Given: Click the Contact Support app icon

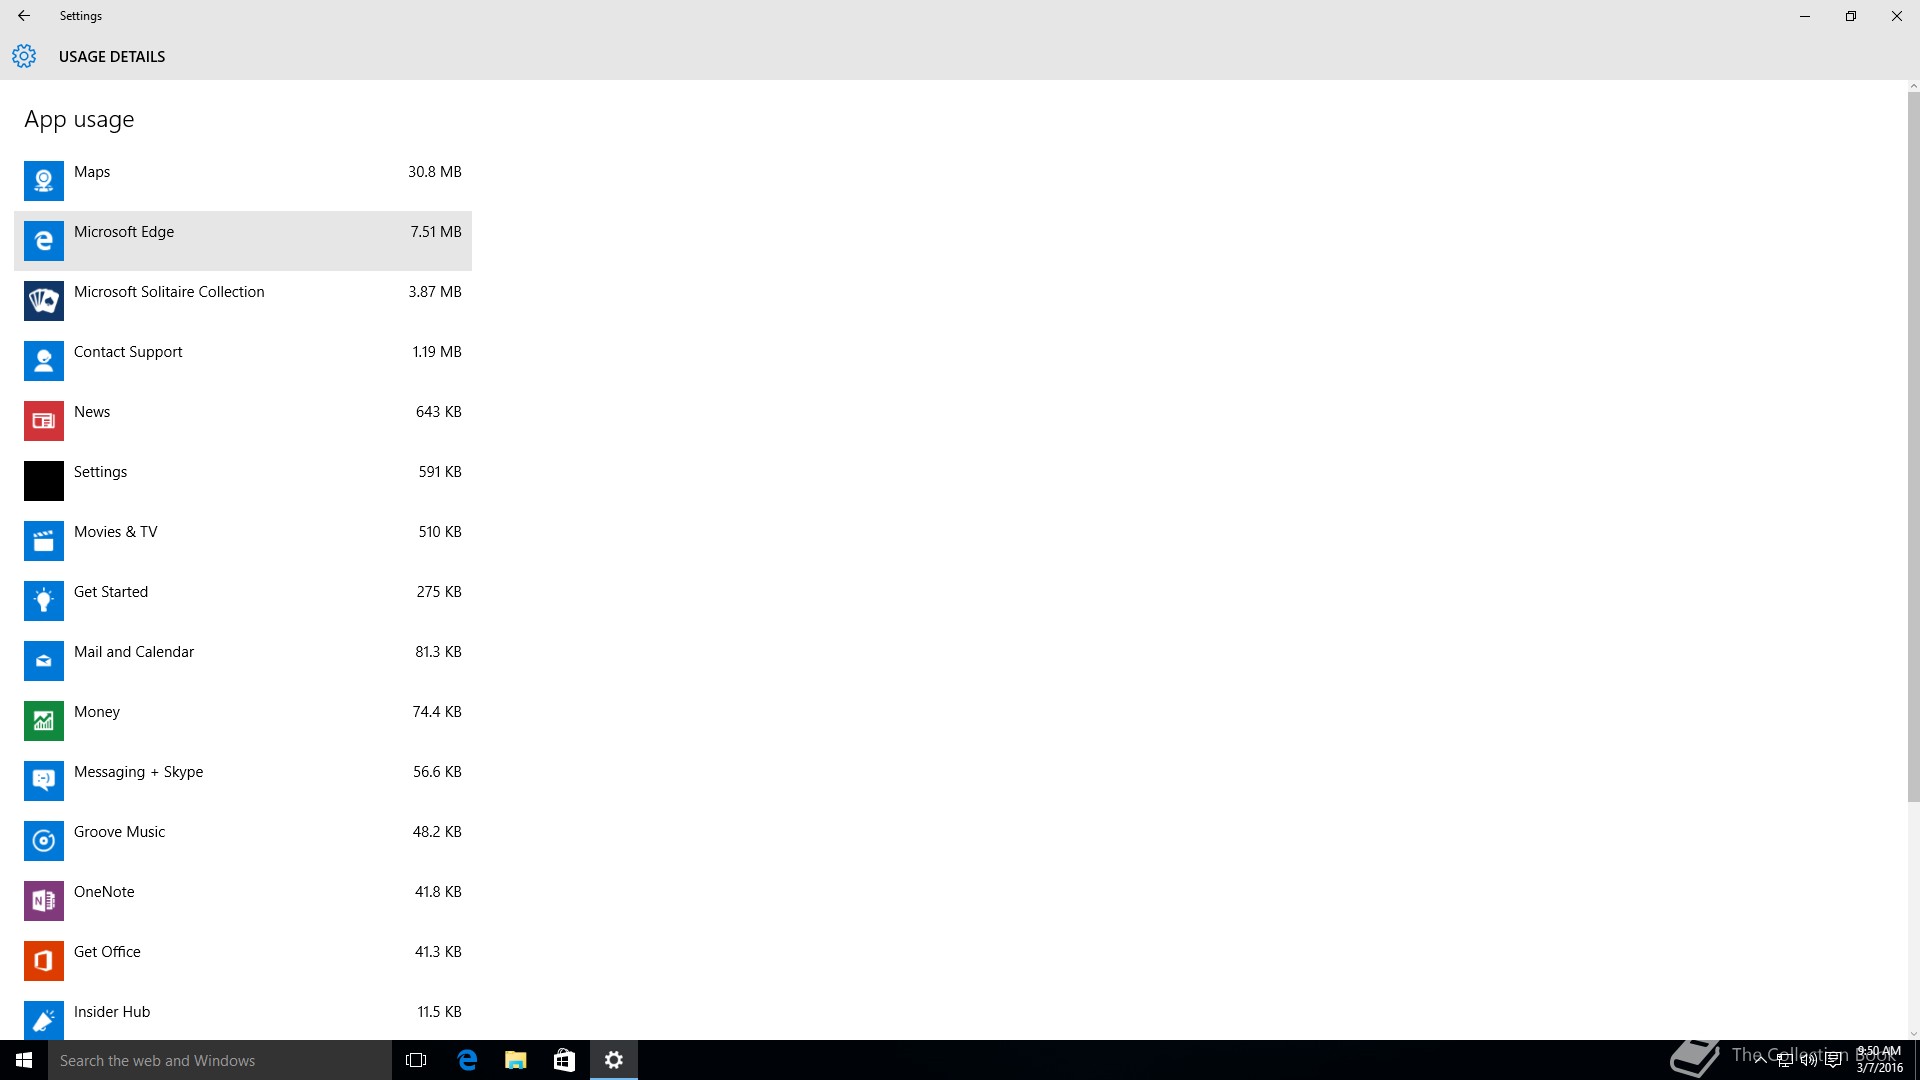Looking at the screenshot, I should pos(44,361).
